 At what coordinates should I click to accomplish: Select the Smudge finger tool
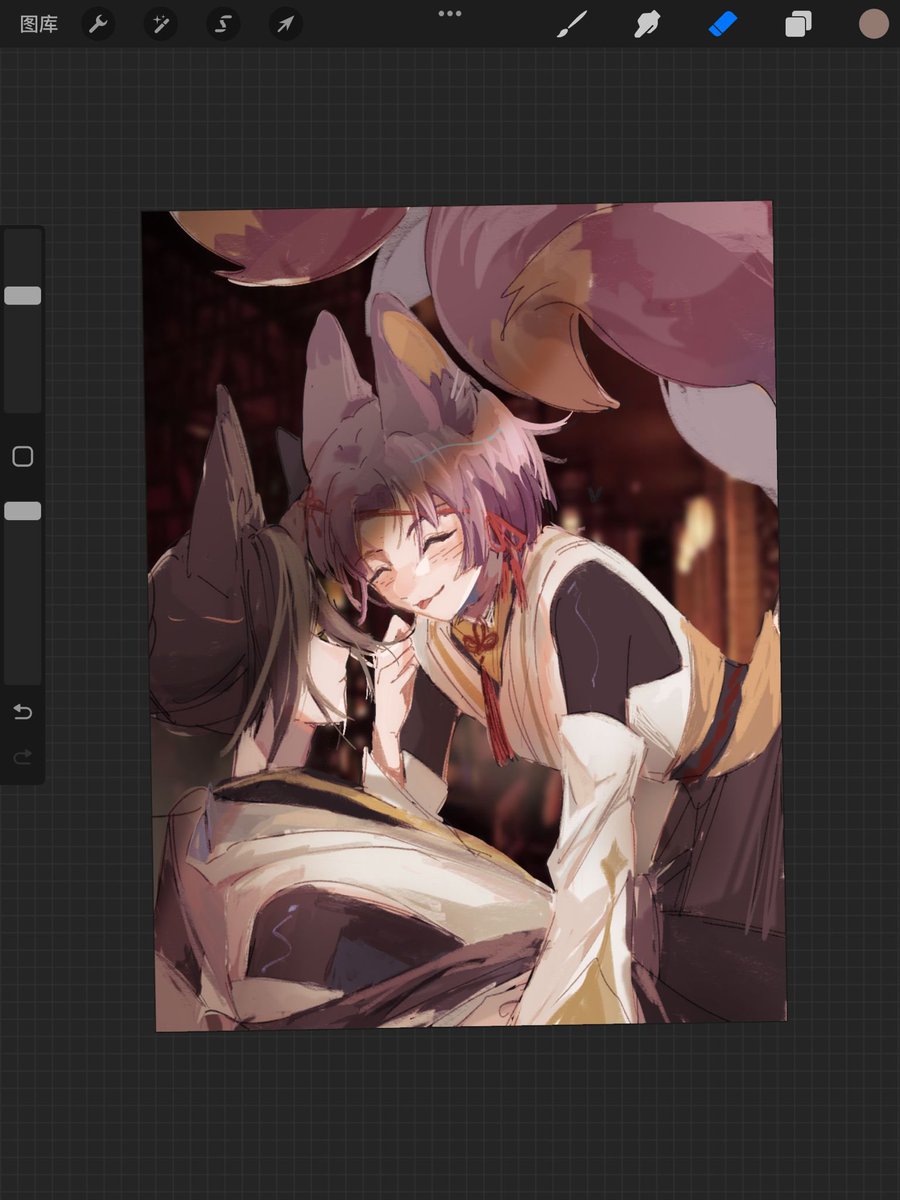[x=648, y=24]
